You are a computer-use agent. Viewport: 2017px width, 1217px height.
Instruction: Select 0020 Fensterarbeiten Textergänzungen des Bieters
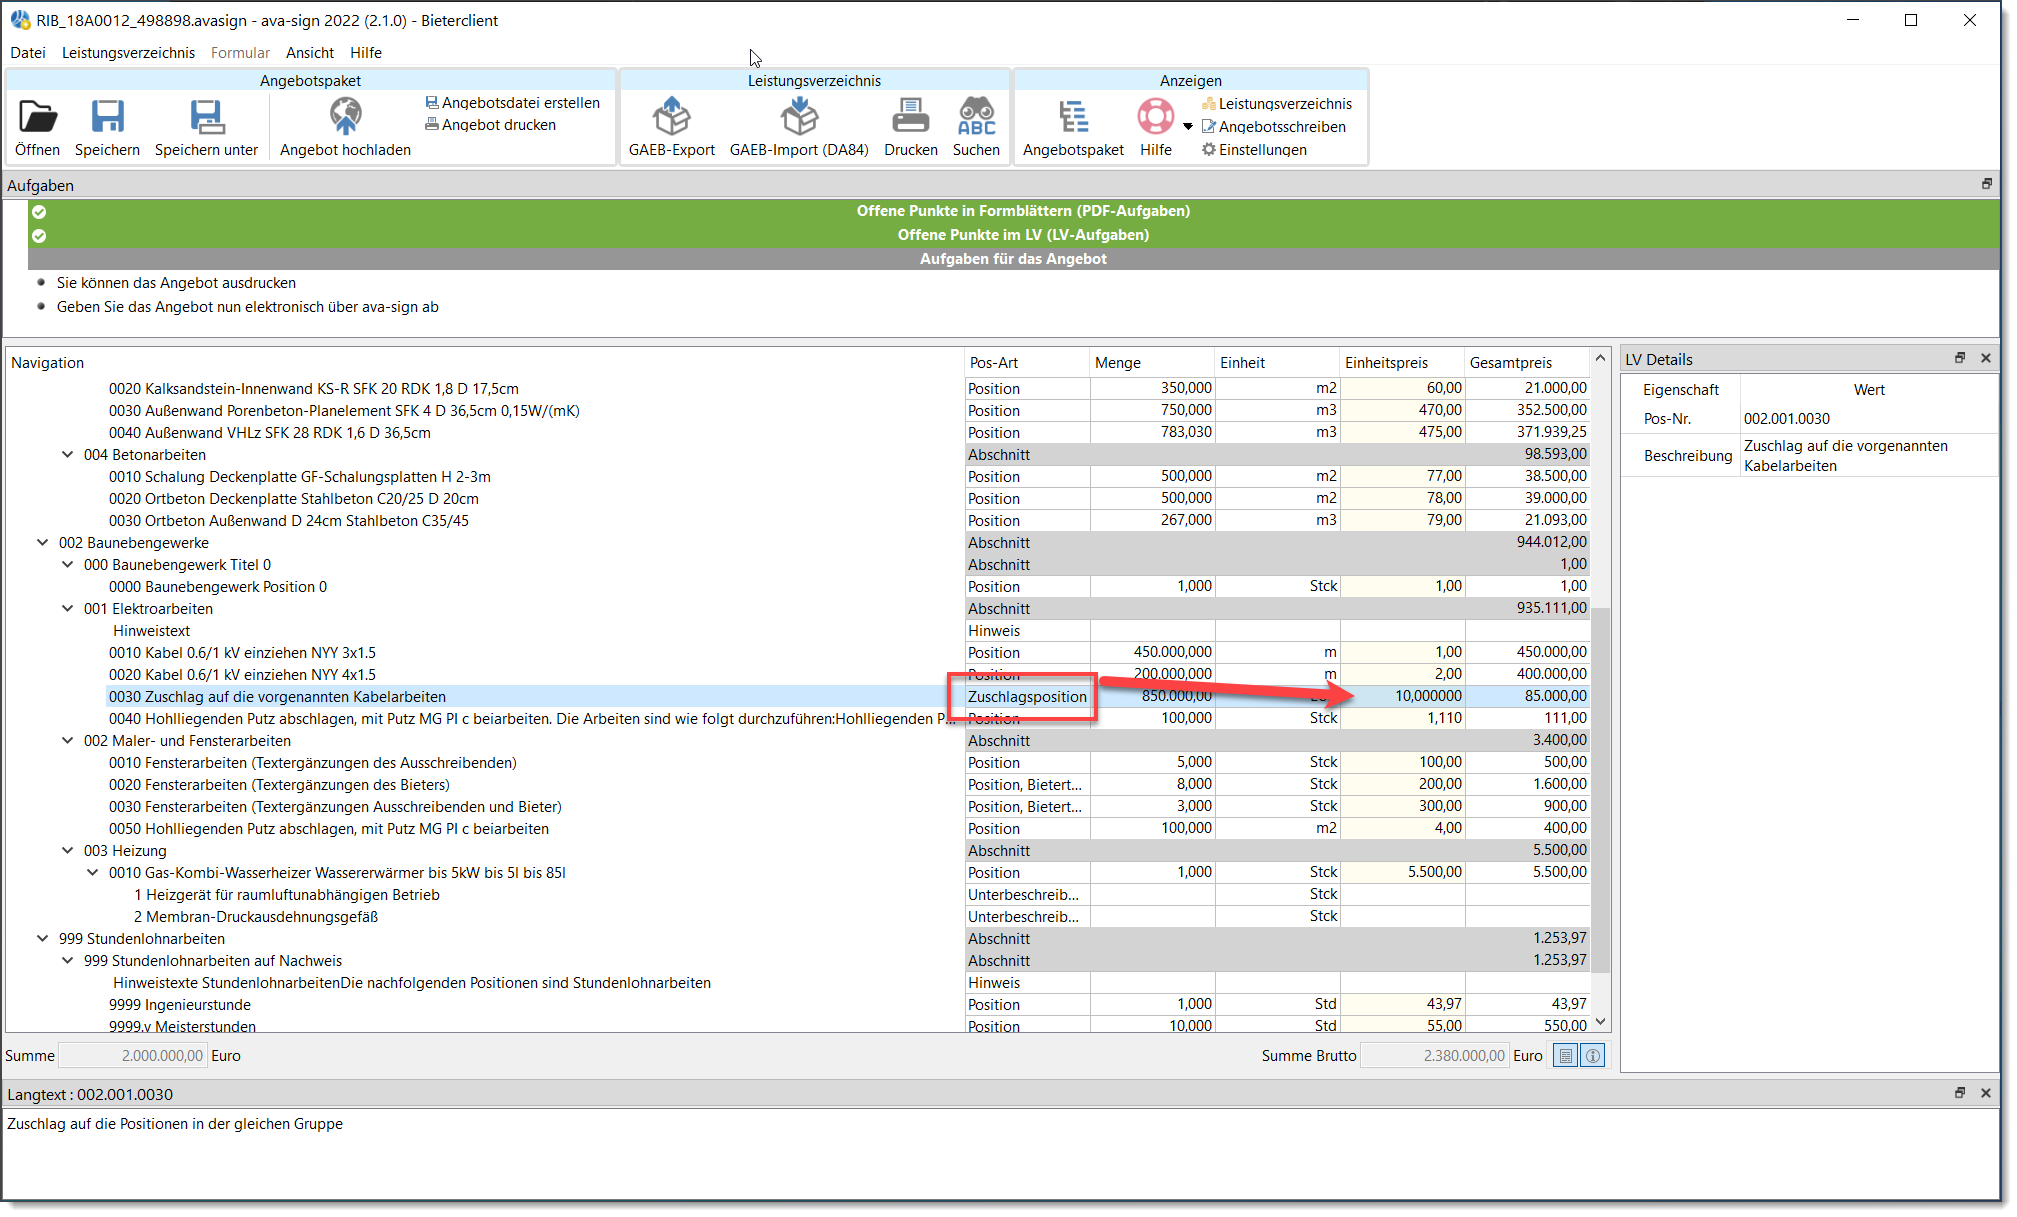[x=279, y=785]
